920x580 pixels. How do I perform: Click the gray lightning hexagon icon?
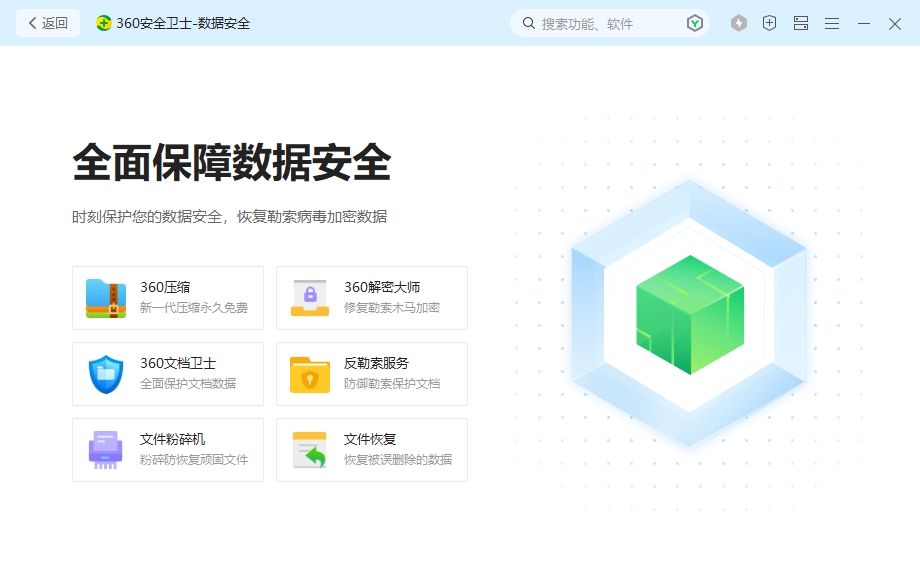point(739,23)
